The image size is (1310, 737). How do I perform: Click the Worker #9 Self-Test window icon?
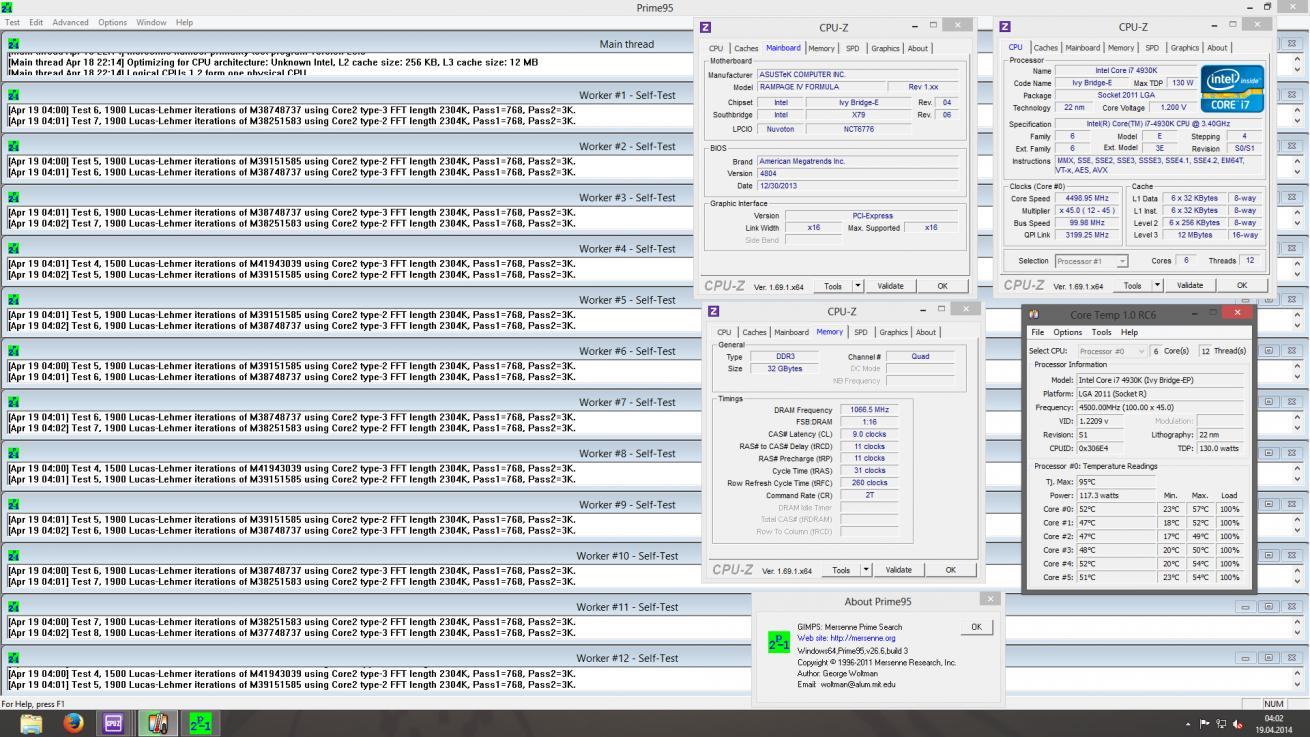(x=13, y=504)
